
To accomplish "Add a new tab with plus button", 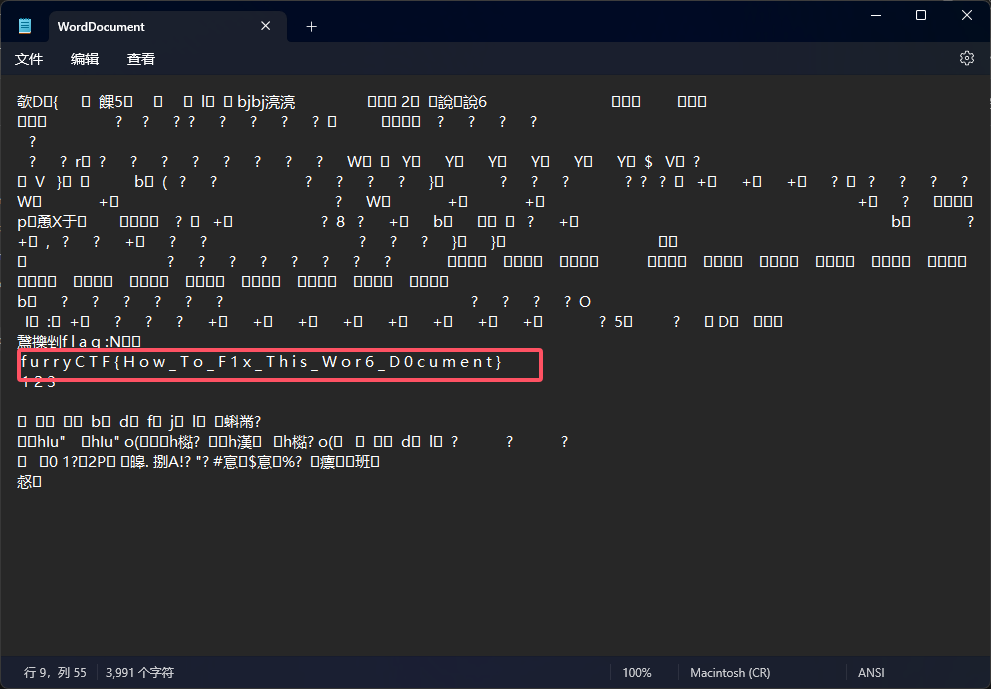I will point(311,27).
